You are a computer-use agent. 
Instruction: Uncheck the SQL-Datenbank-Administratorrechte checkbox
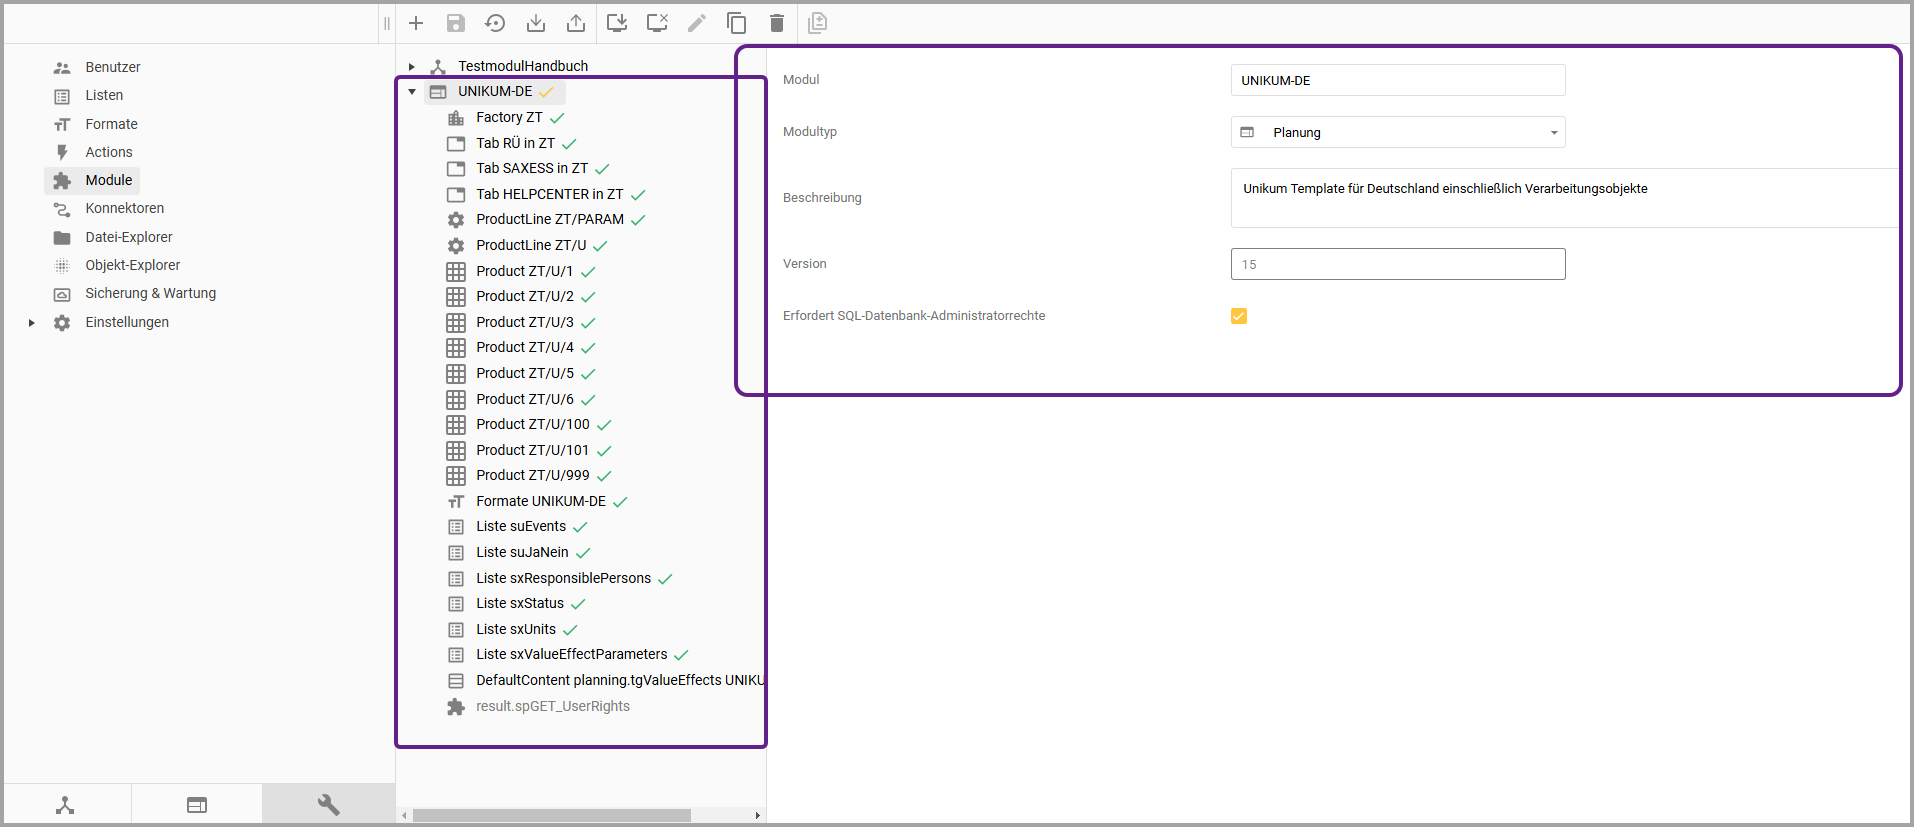pyautogui.click(x=1239, y=316)
